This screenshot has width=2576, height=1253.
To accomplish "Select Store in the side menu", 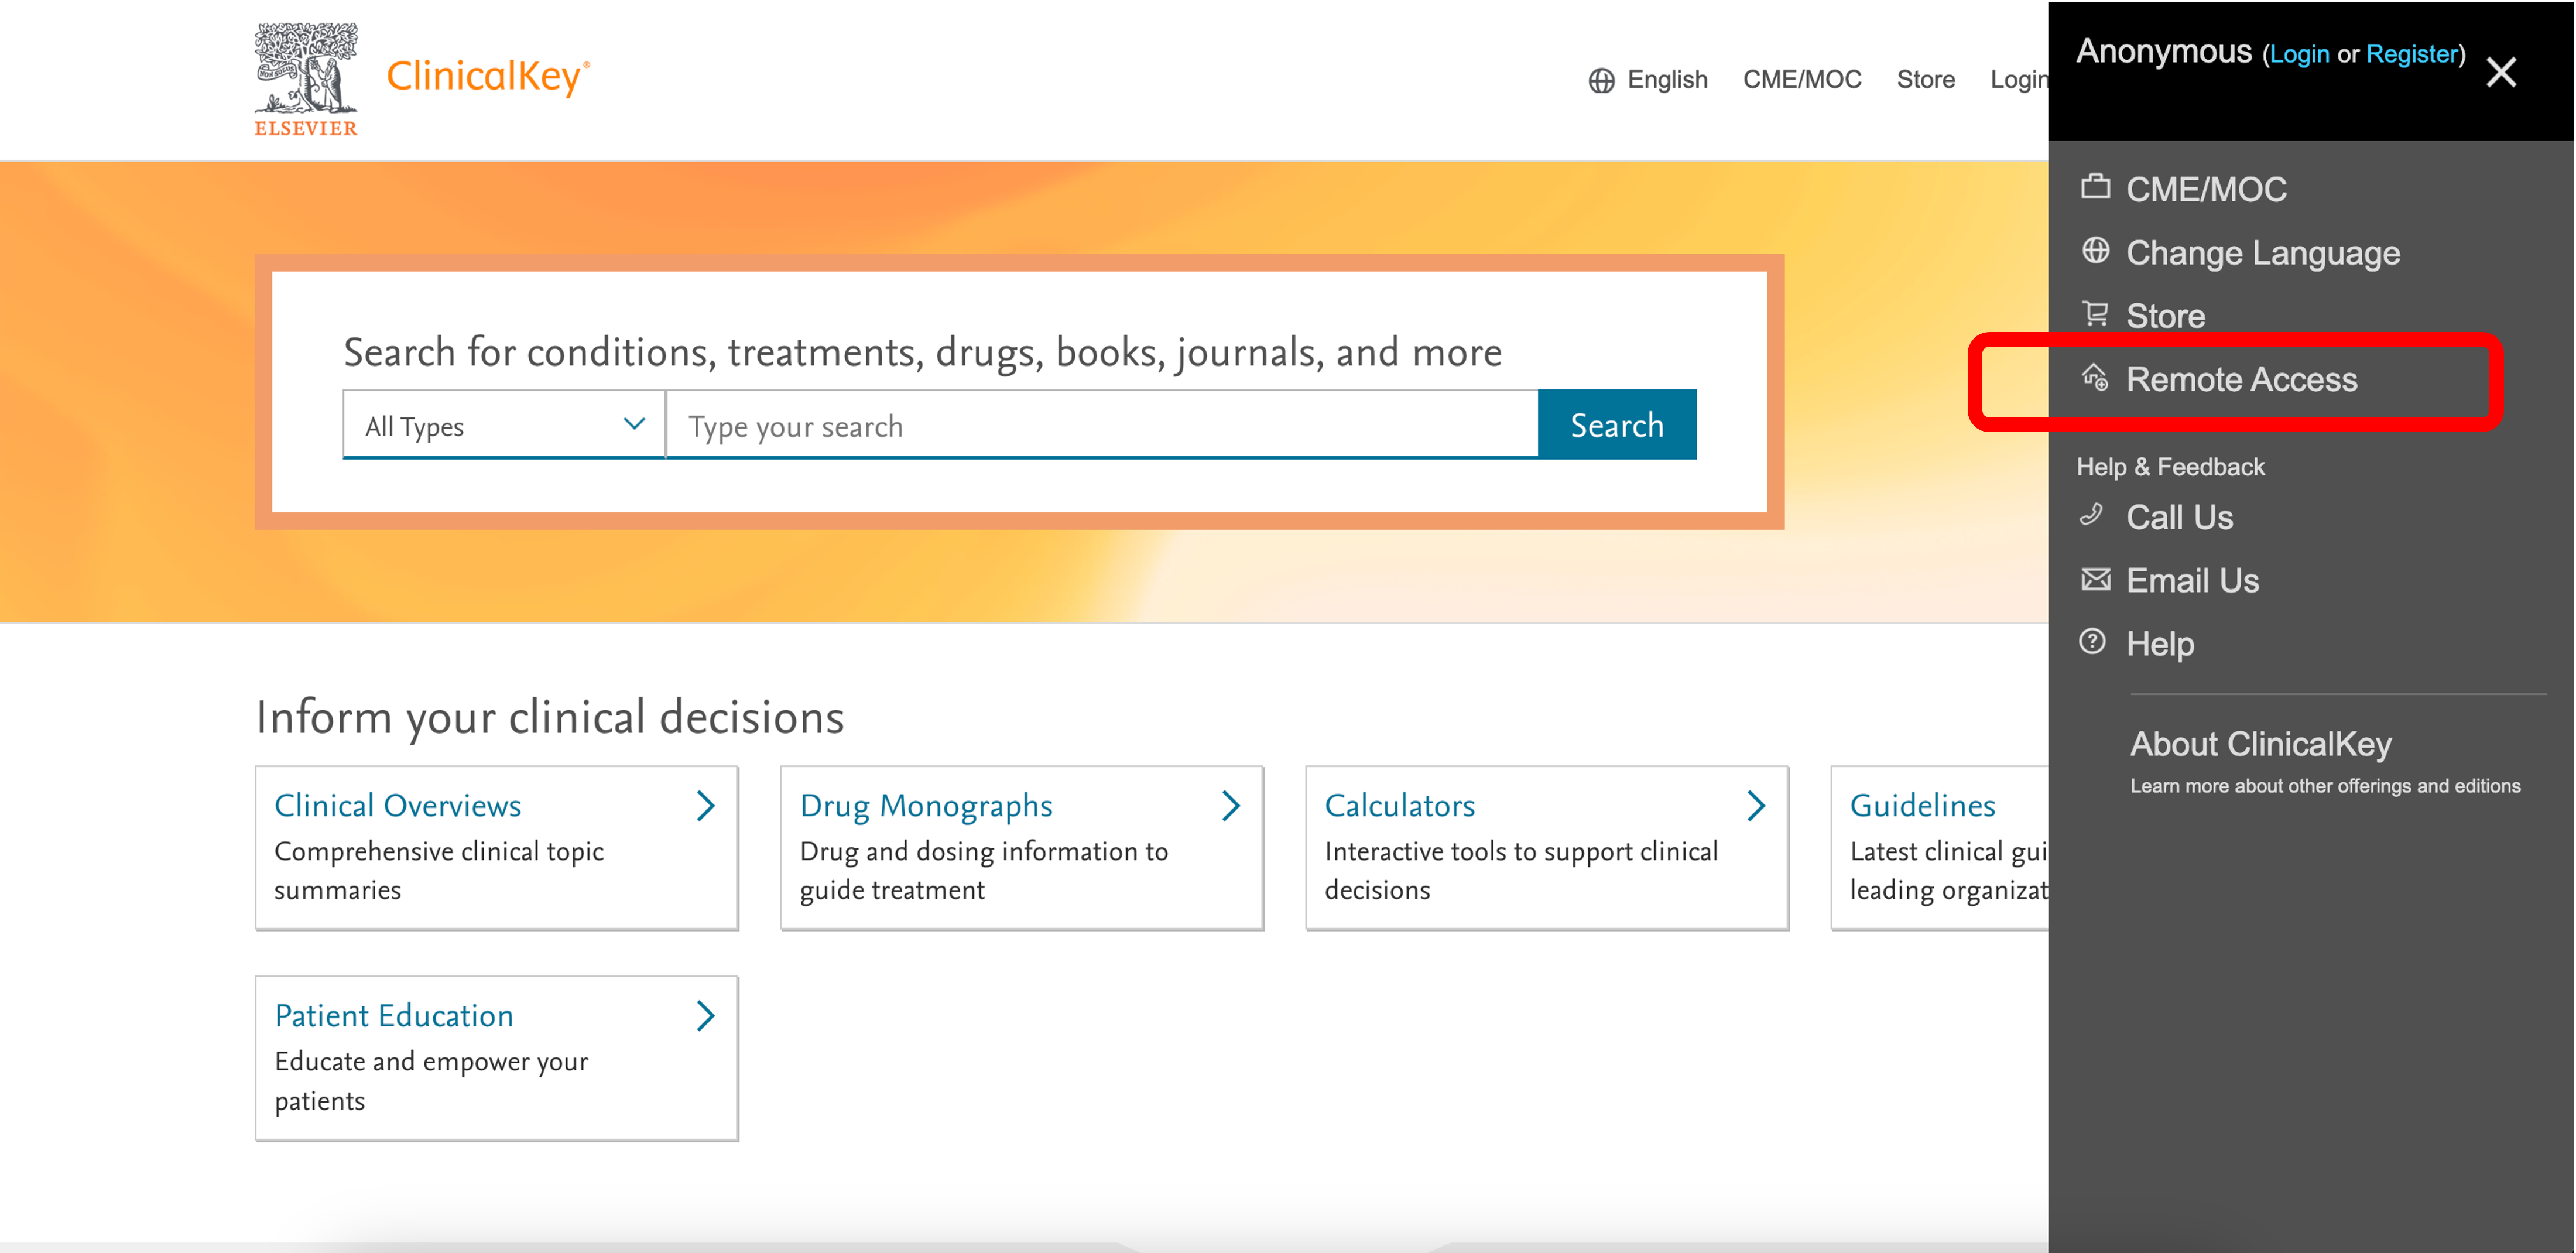I will pyautogui.click(x=2165, y=316).
